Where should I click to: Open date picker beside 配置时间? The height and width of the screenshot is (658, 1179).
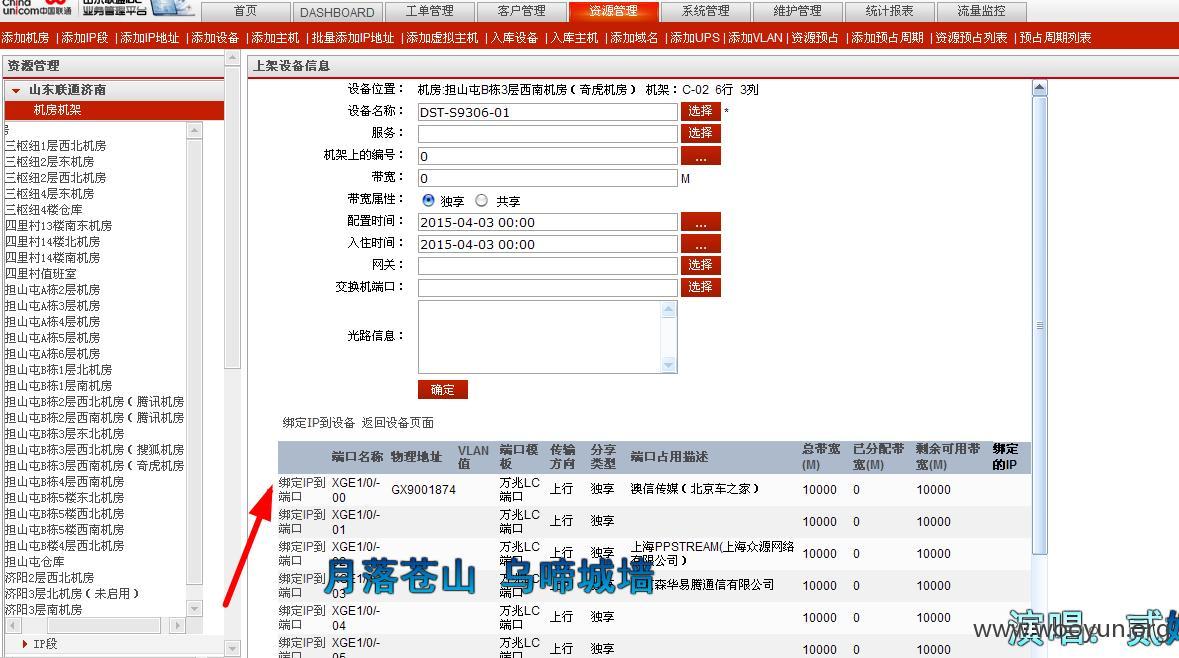[701, 222]
